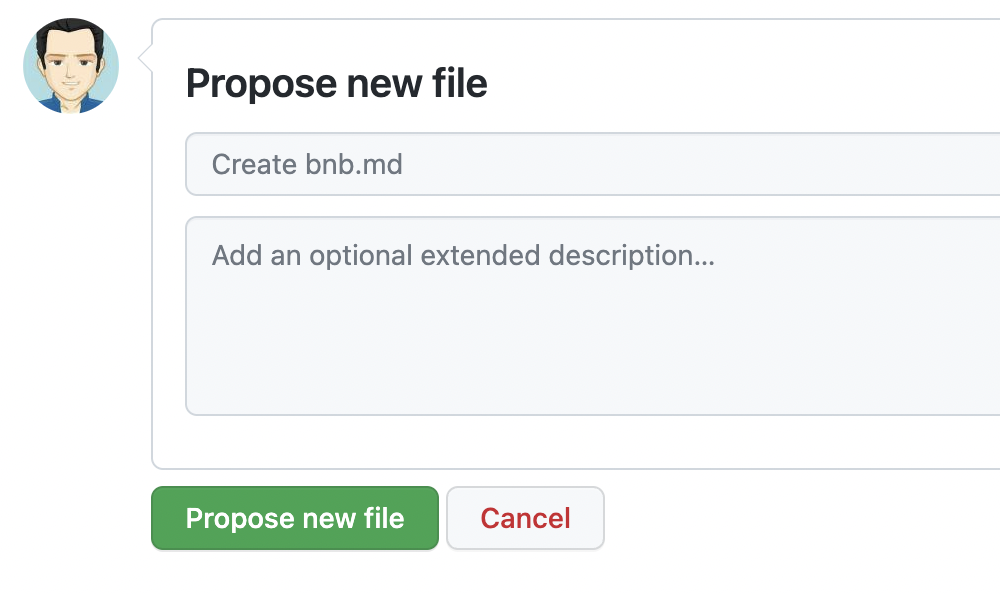Click the user avatar image
The height and width of the screenshot is (594, 1000).
[71, 66]
